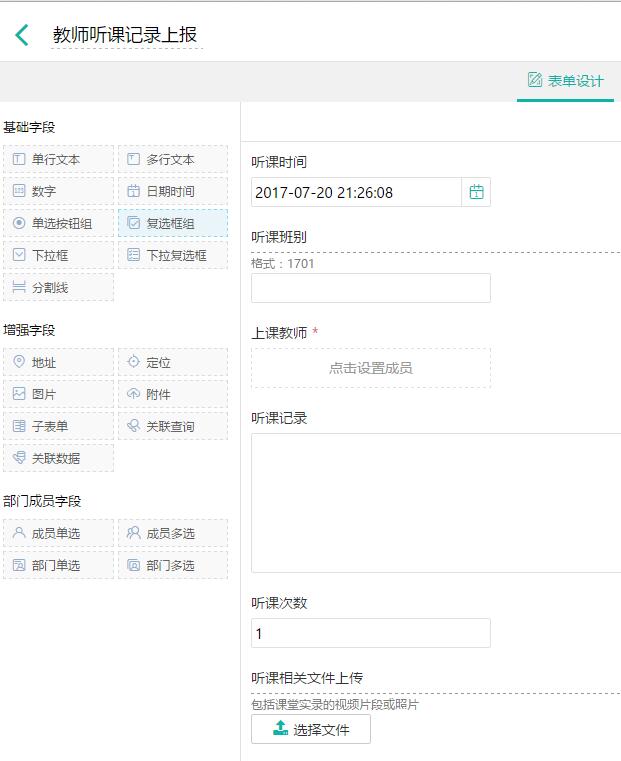Click 点击设置成员 under 上课教师

click(371, 368)
